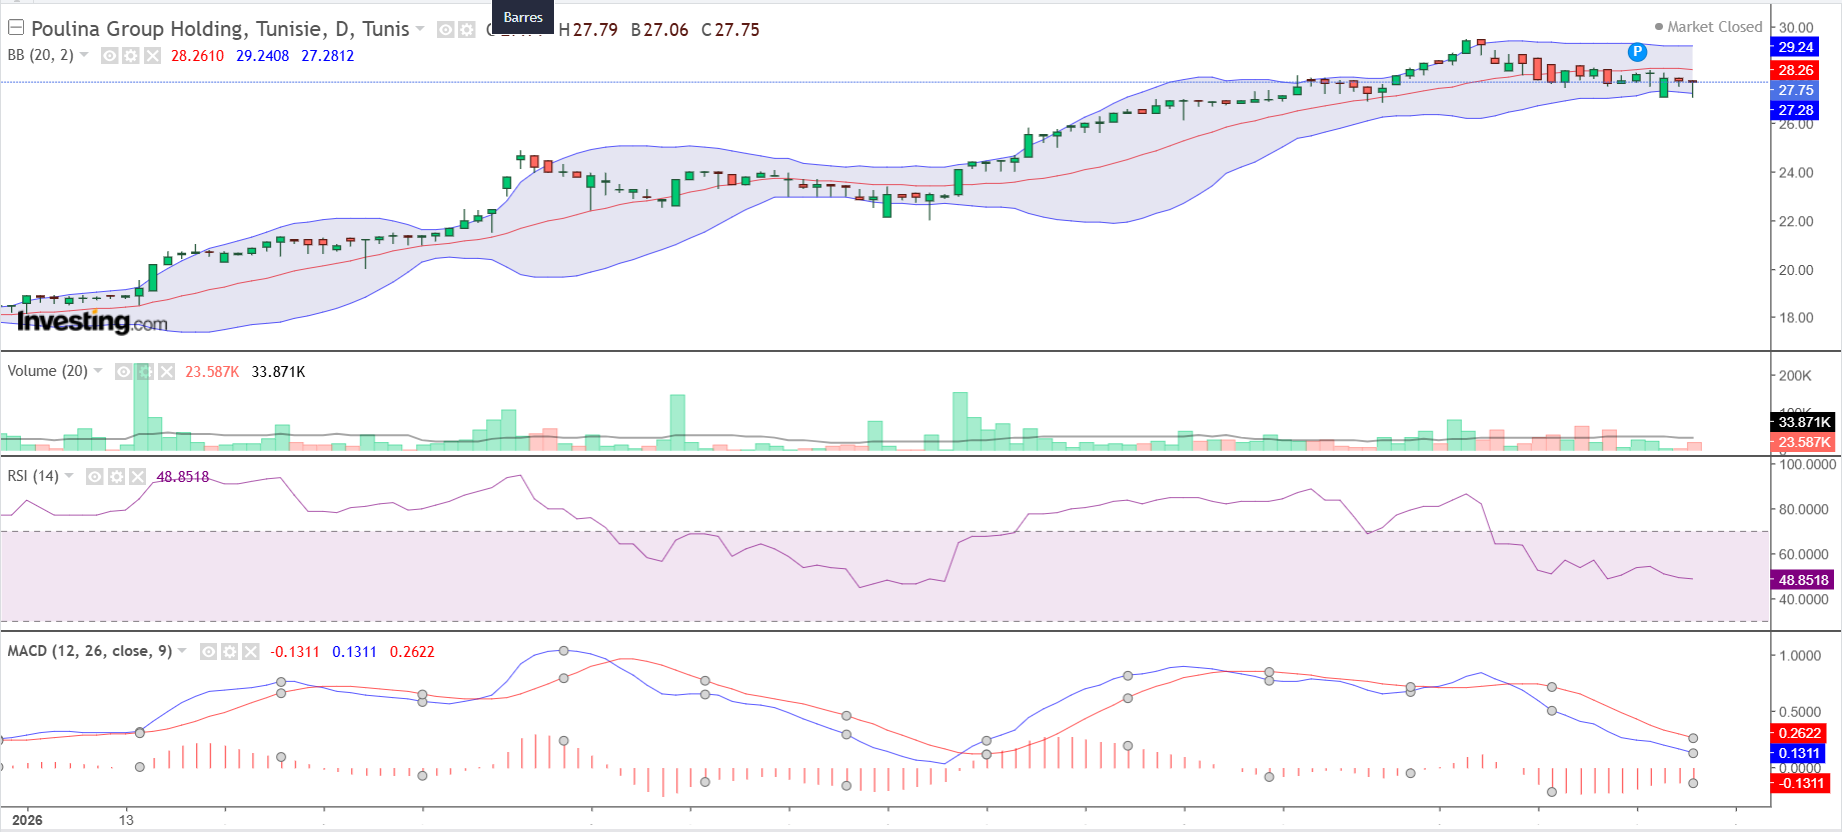
Task: Click the Volume (20) indicator label
Action: click(x=47, y=371)
